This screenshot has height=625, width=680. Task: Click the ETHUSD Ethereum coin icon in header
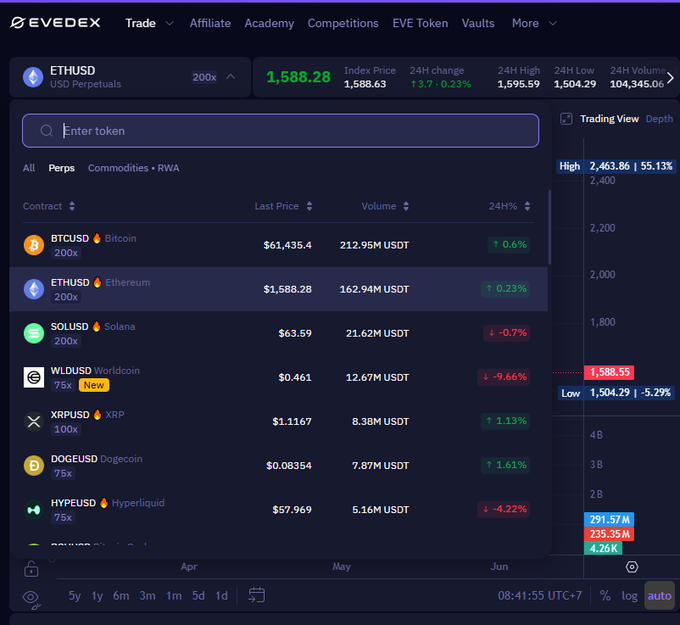(33, 77)
